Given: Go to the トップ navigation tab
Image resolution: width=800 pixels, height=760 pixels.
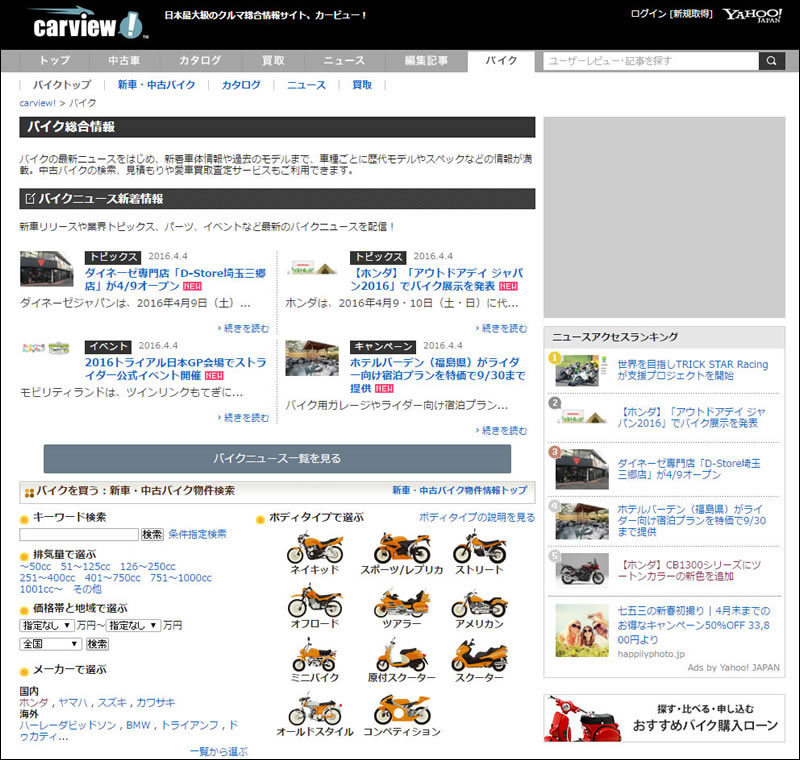Looking at the screenshot, I should click(55, 61).
